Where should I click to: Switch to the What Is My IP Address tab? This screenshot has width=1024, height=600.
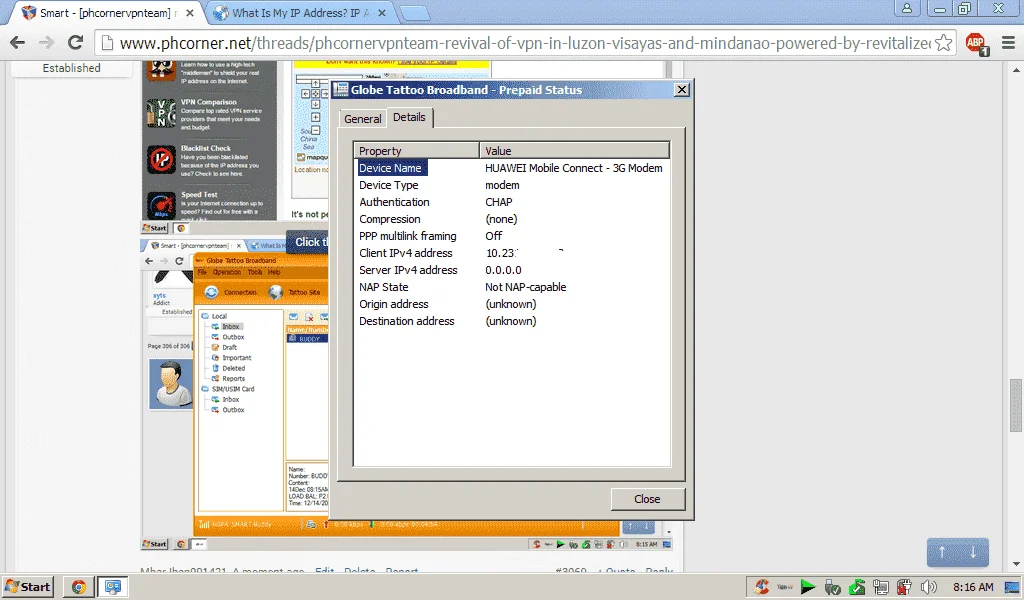coord(299,12)
